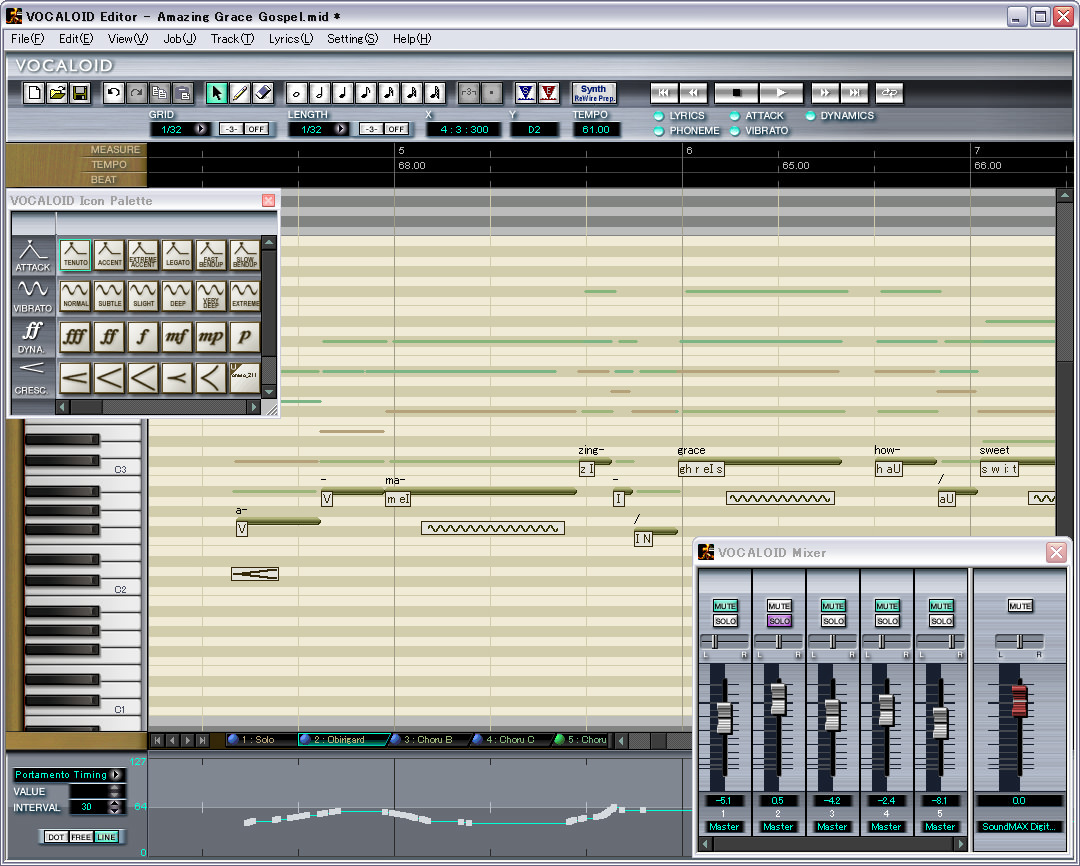This screenshot has width=1080, height=866.
Task: Open the LENGTH 1/32 dropdown arrow
Action: (x=340, y=129)
